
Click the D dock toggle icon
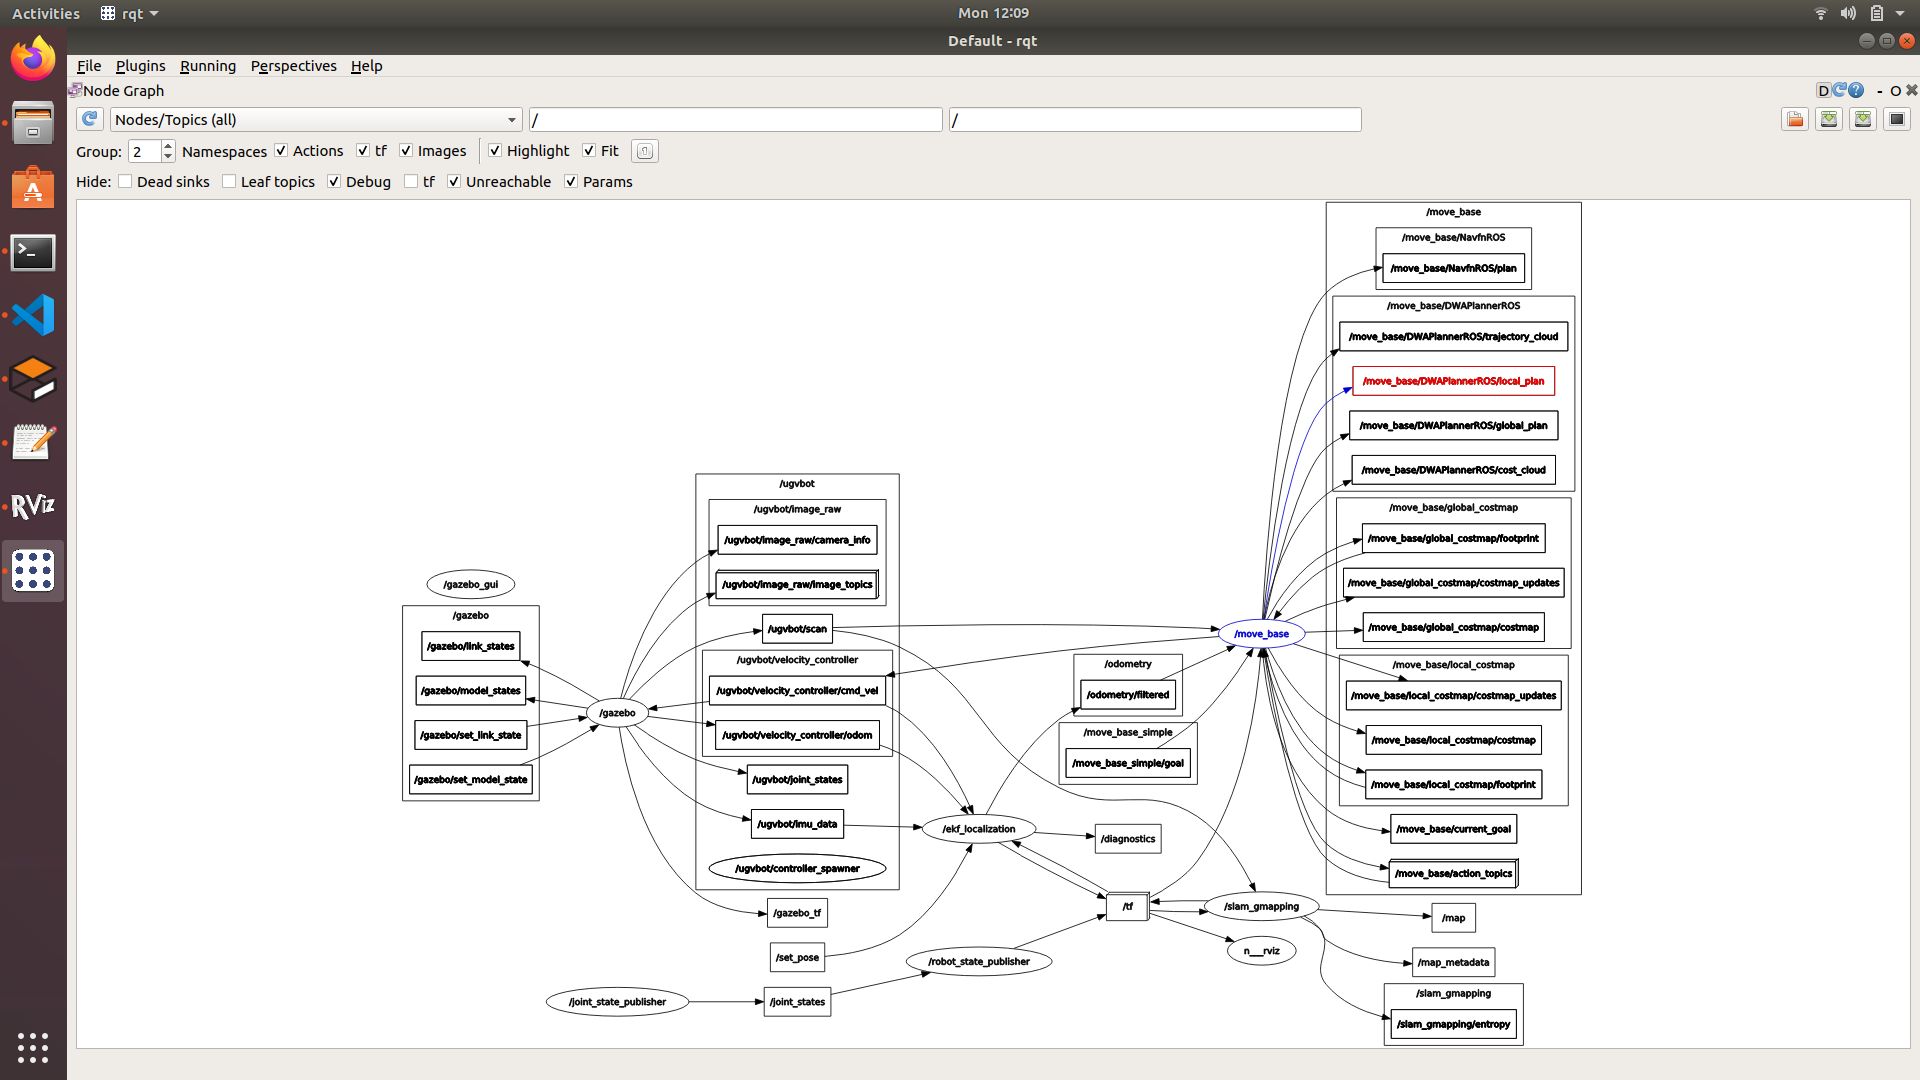click(1823, 90)
